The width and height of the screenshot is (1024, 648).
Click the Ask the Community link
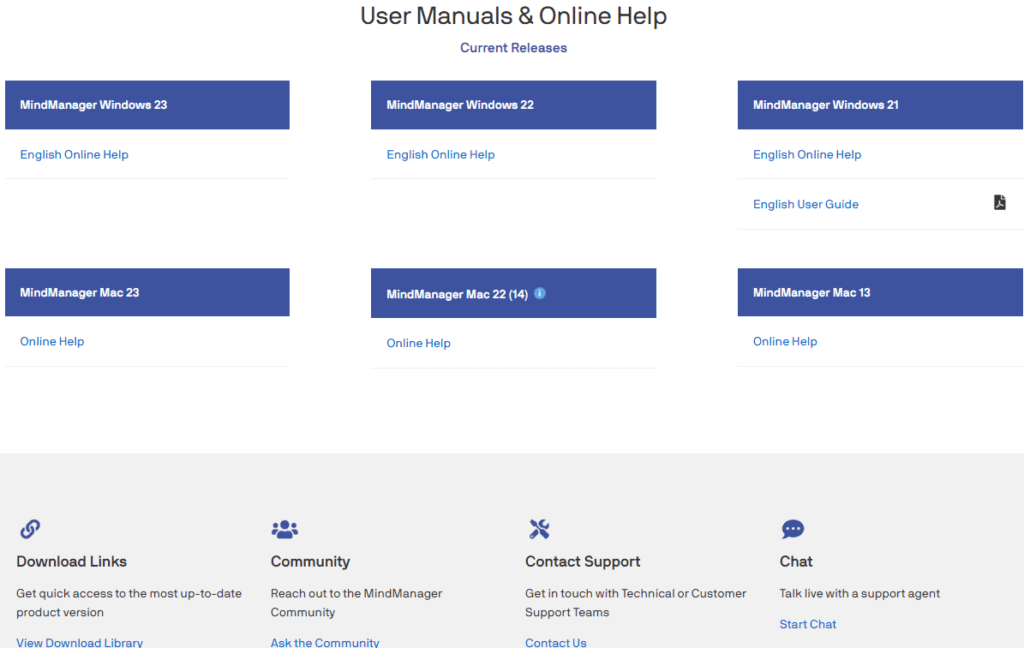tap(325, 642)
